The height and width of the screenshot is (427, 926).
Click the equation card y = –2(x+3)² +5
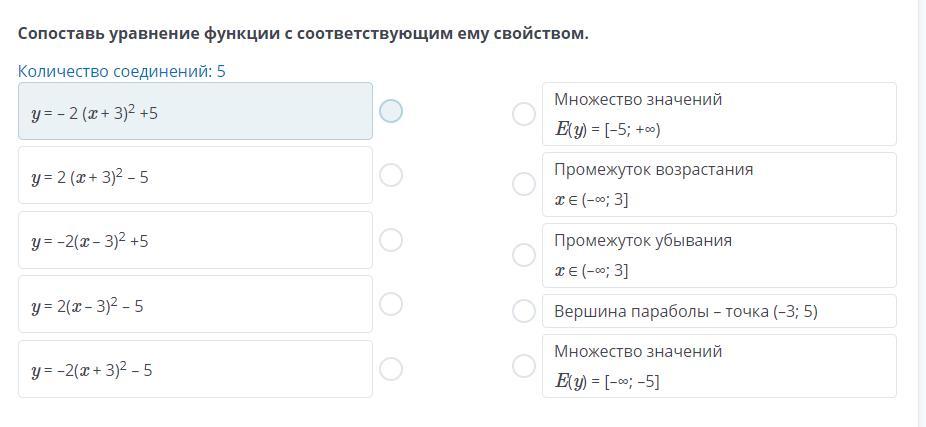(x=195, y=112)
